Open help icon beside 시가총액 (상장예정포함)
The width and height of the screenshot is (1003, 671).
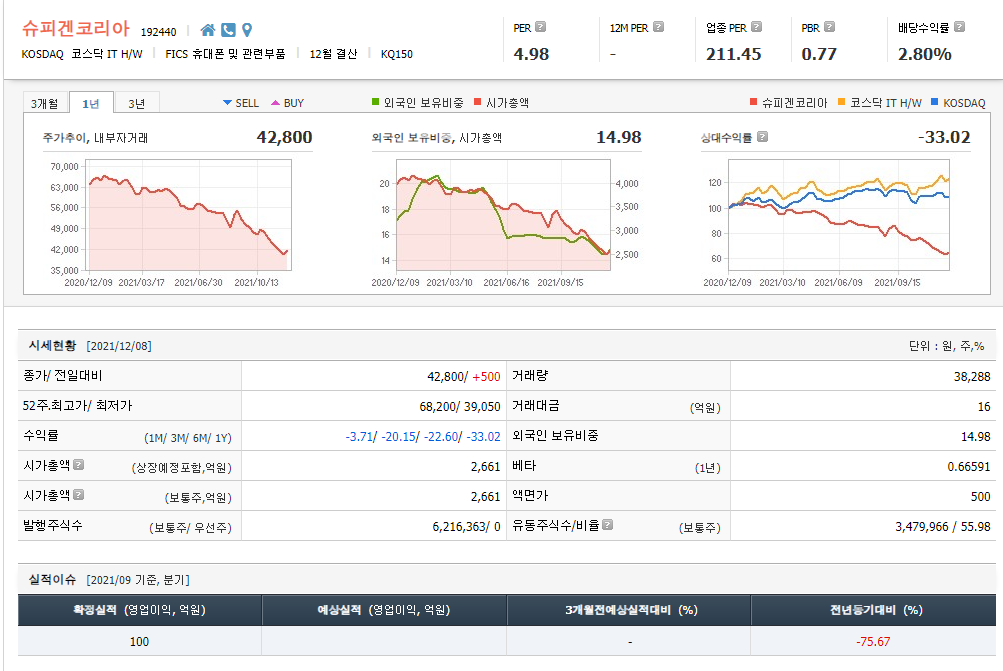tap(79, 464)
